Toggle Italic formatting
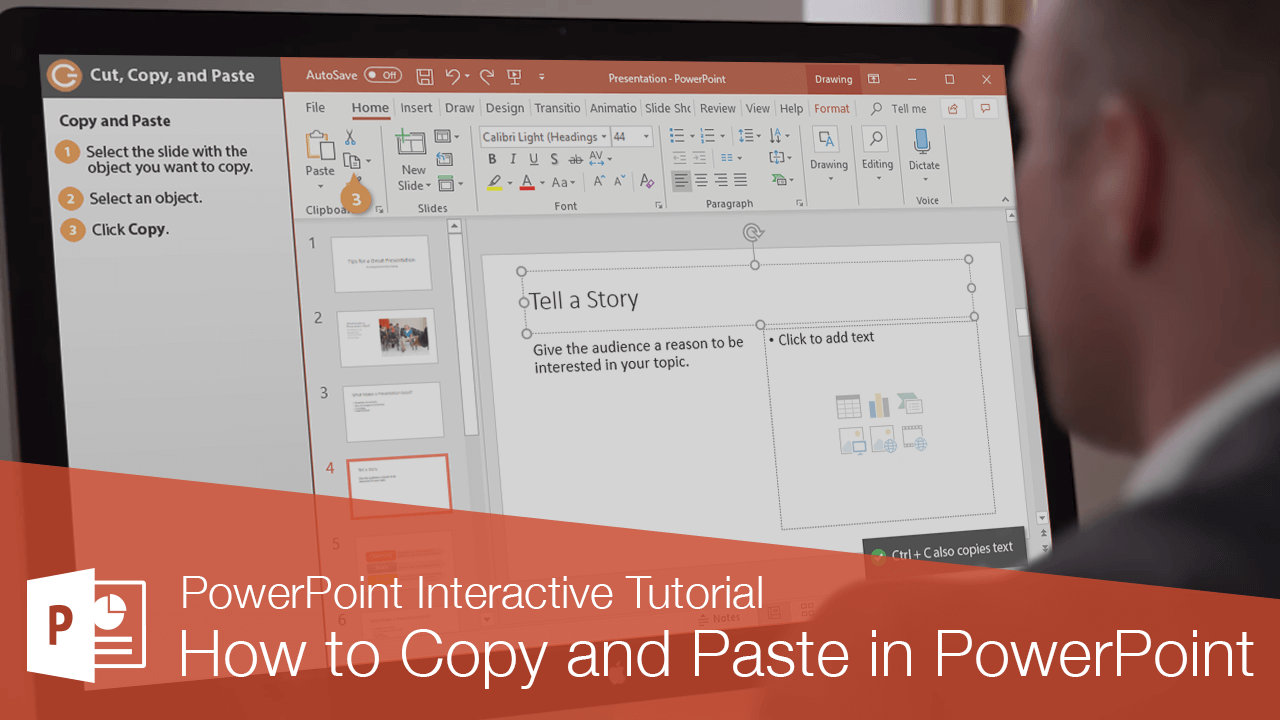Image resolution: width=1280 pixels, height=720 pixels. coord(512,159)
